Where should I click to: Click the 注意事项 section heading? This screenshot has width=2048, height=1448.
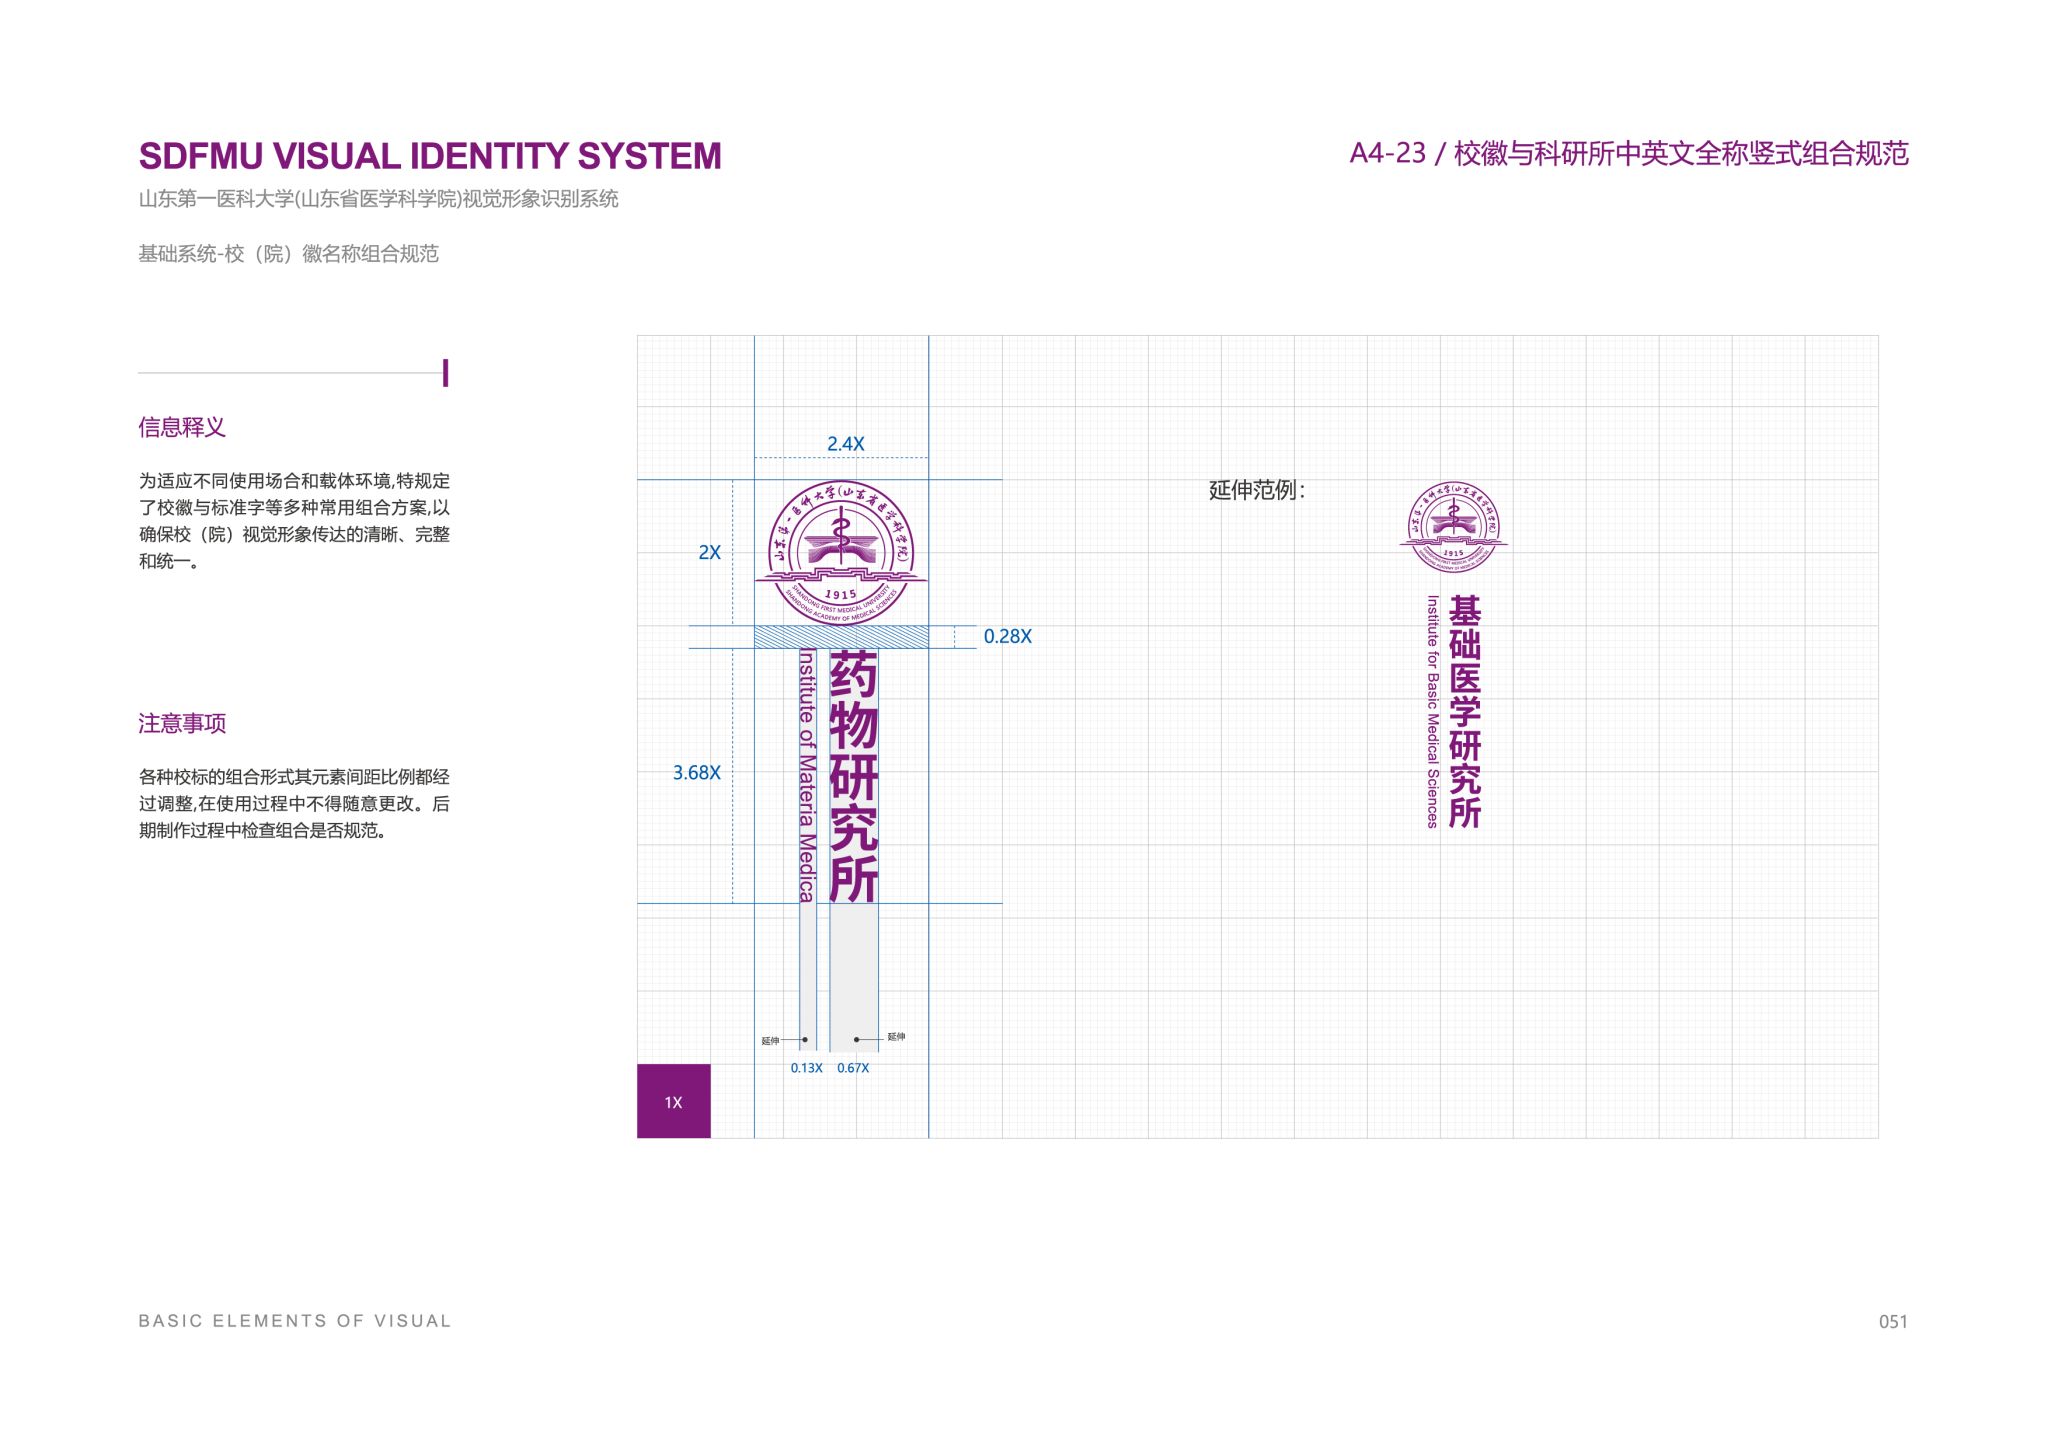[182, 724]
